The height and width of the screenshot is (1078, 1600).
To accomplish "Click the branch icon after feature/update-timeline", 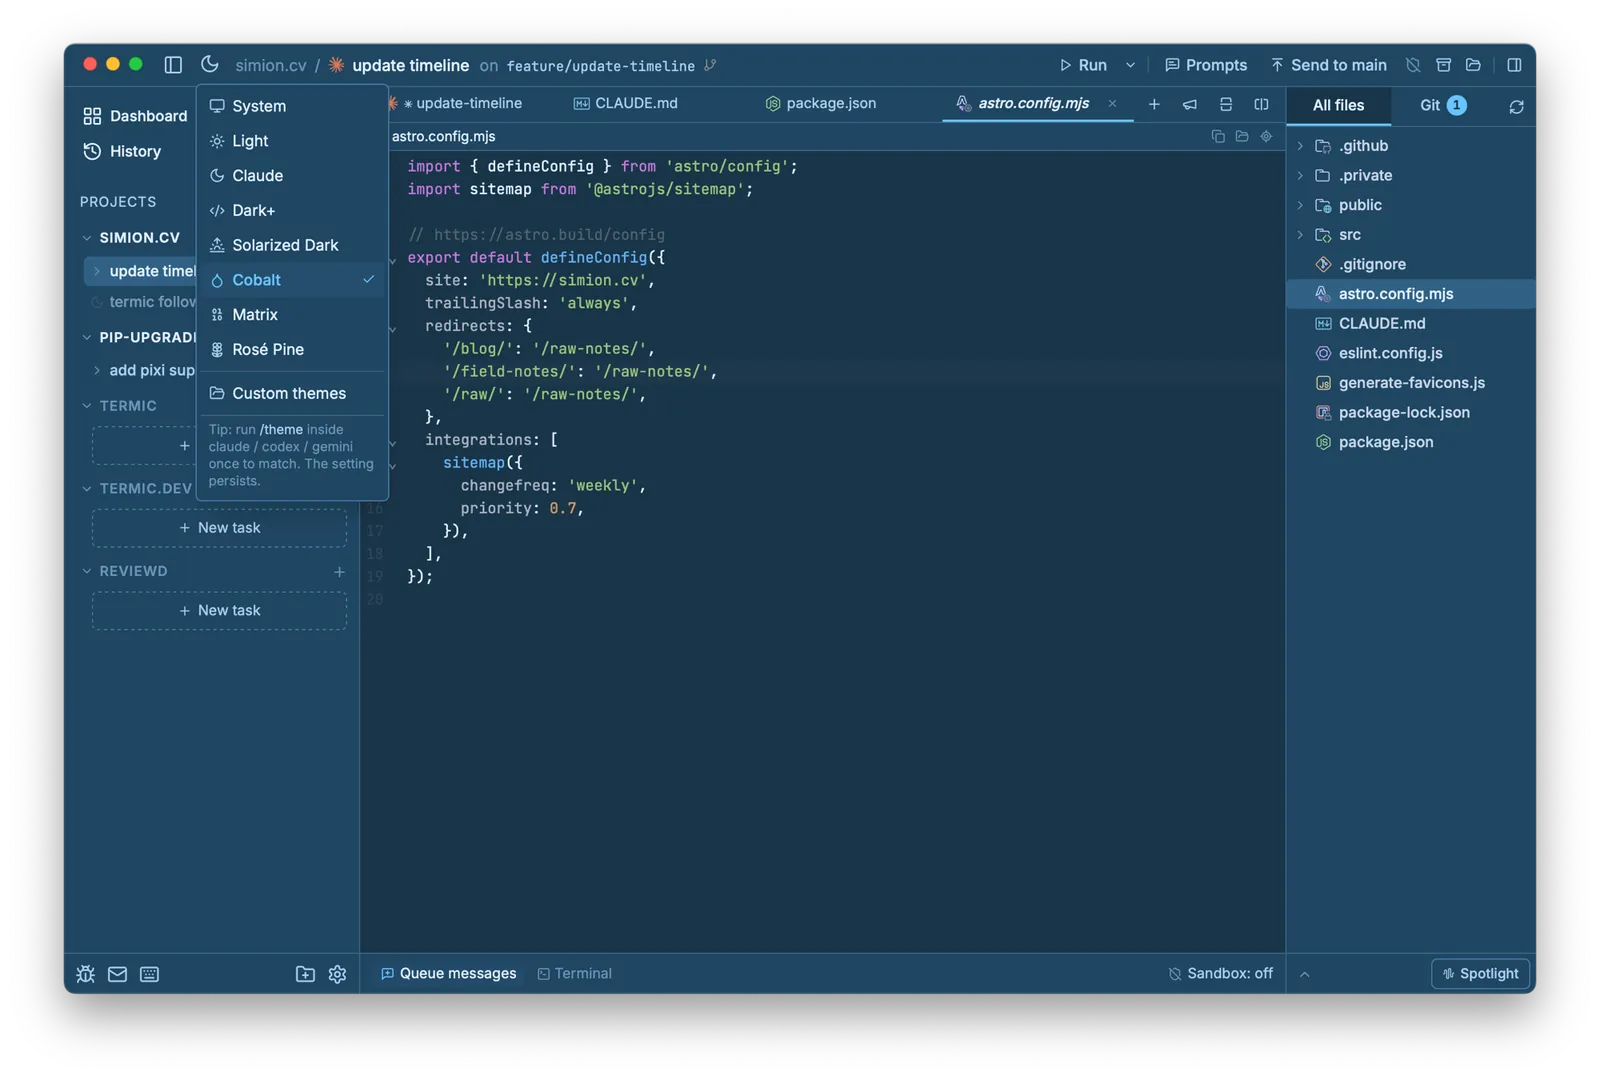I will (710, 65).
